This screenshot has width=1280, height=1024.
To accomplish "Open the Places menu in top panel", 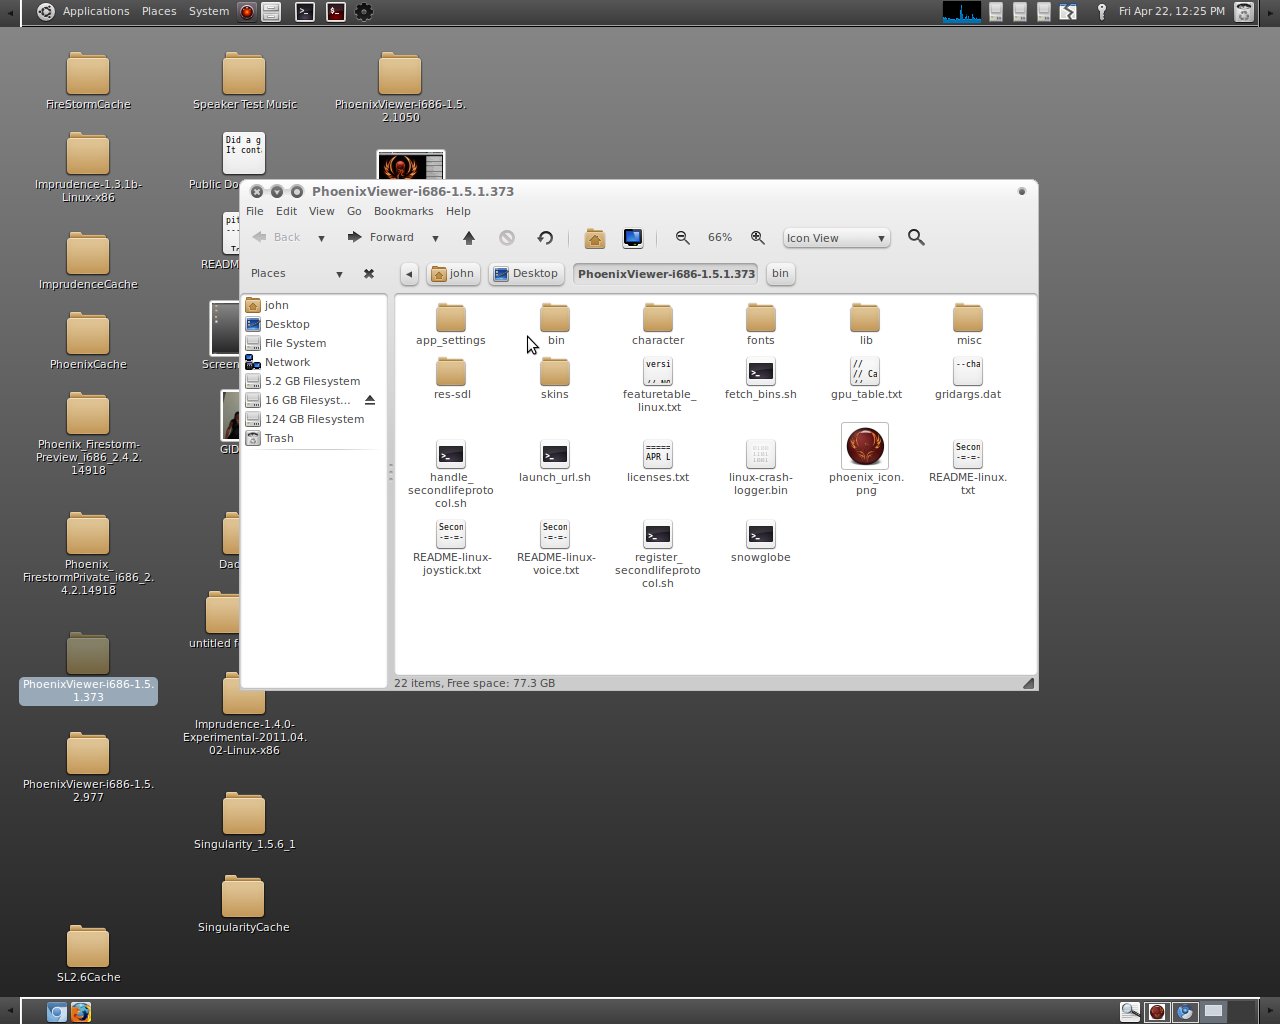I will [159, 11].
